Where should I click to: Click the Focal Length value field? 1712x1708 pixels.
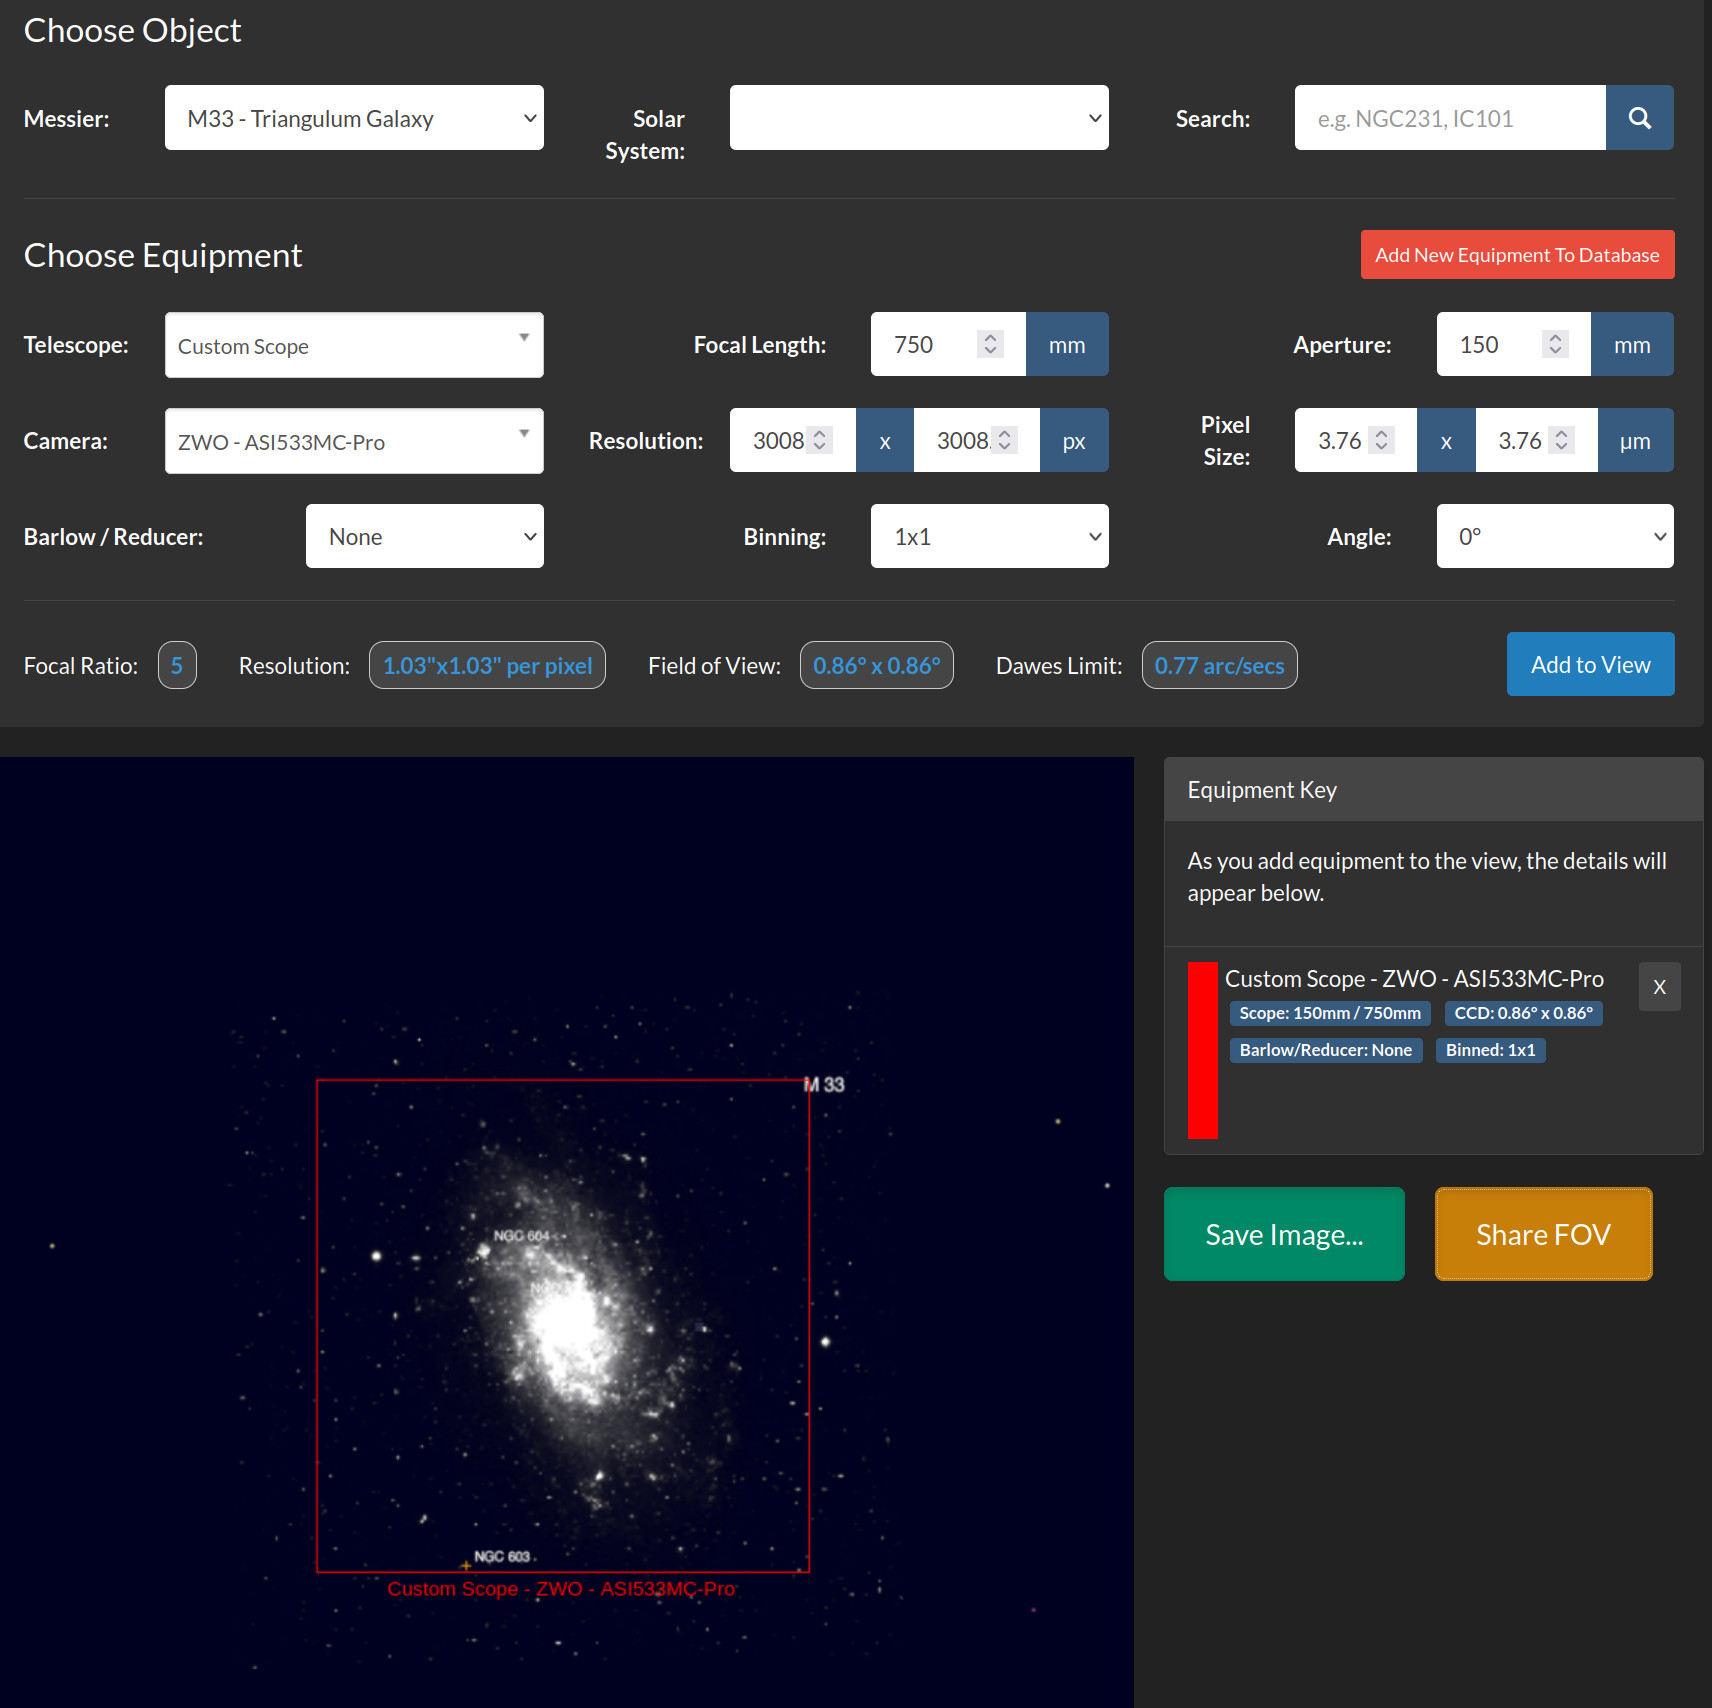click(948, 344)
